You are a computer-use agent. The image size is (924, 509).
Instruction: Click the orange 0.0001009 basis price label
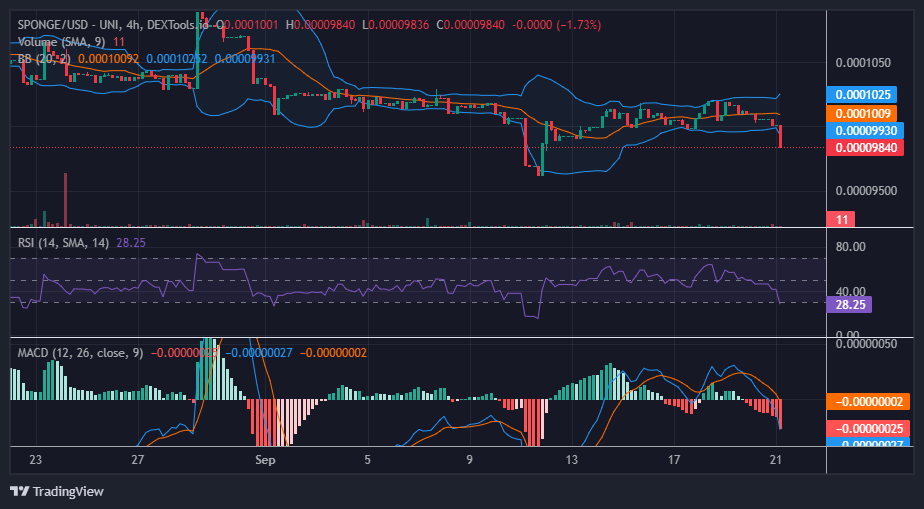pos(861,113)
